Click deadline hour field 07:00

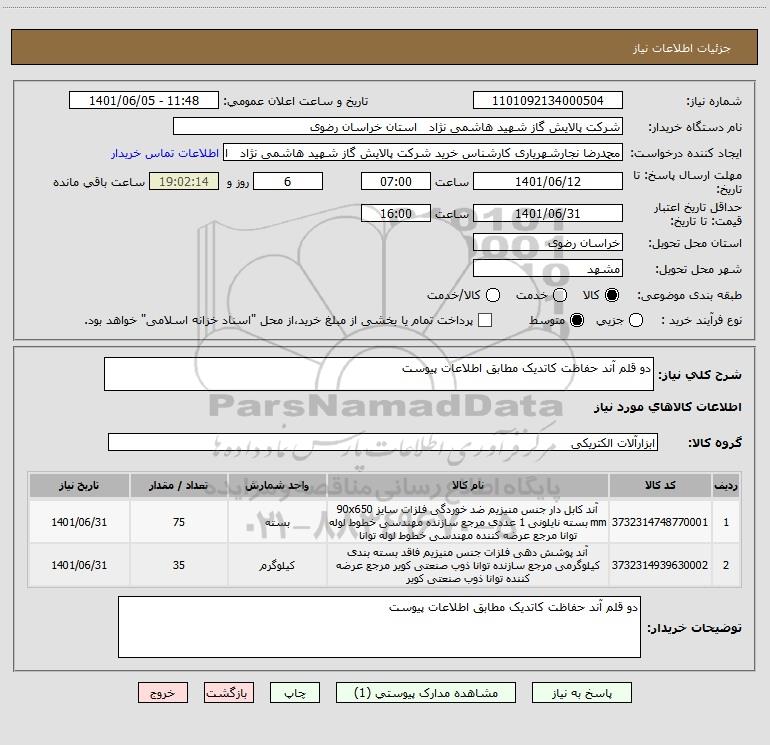(396, 181)
